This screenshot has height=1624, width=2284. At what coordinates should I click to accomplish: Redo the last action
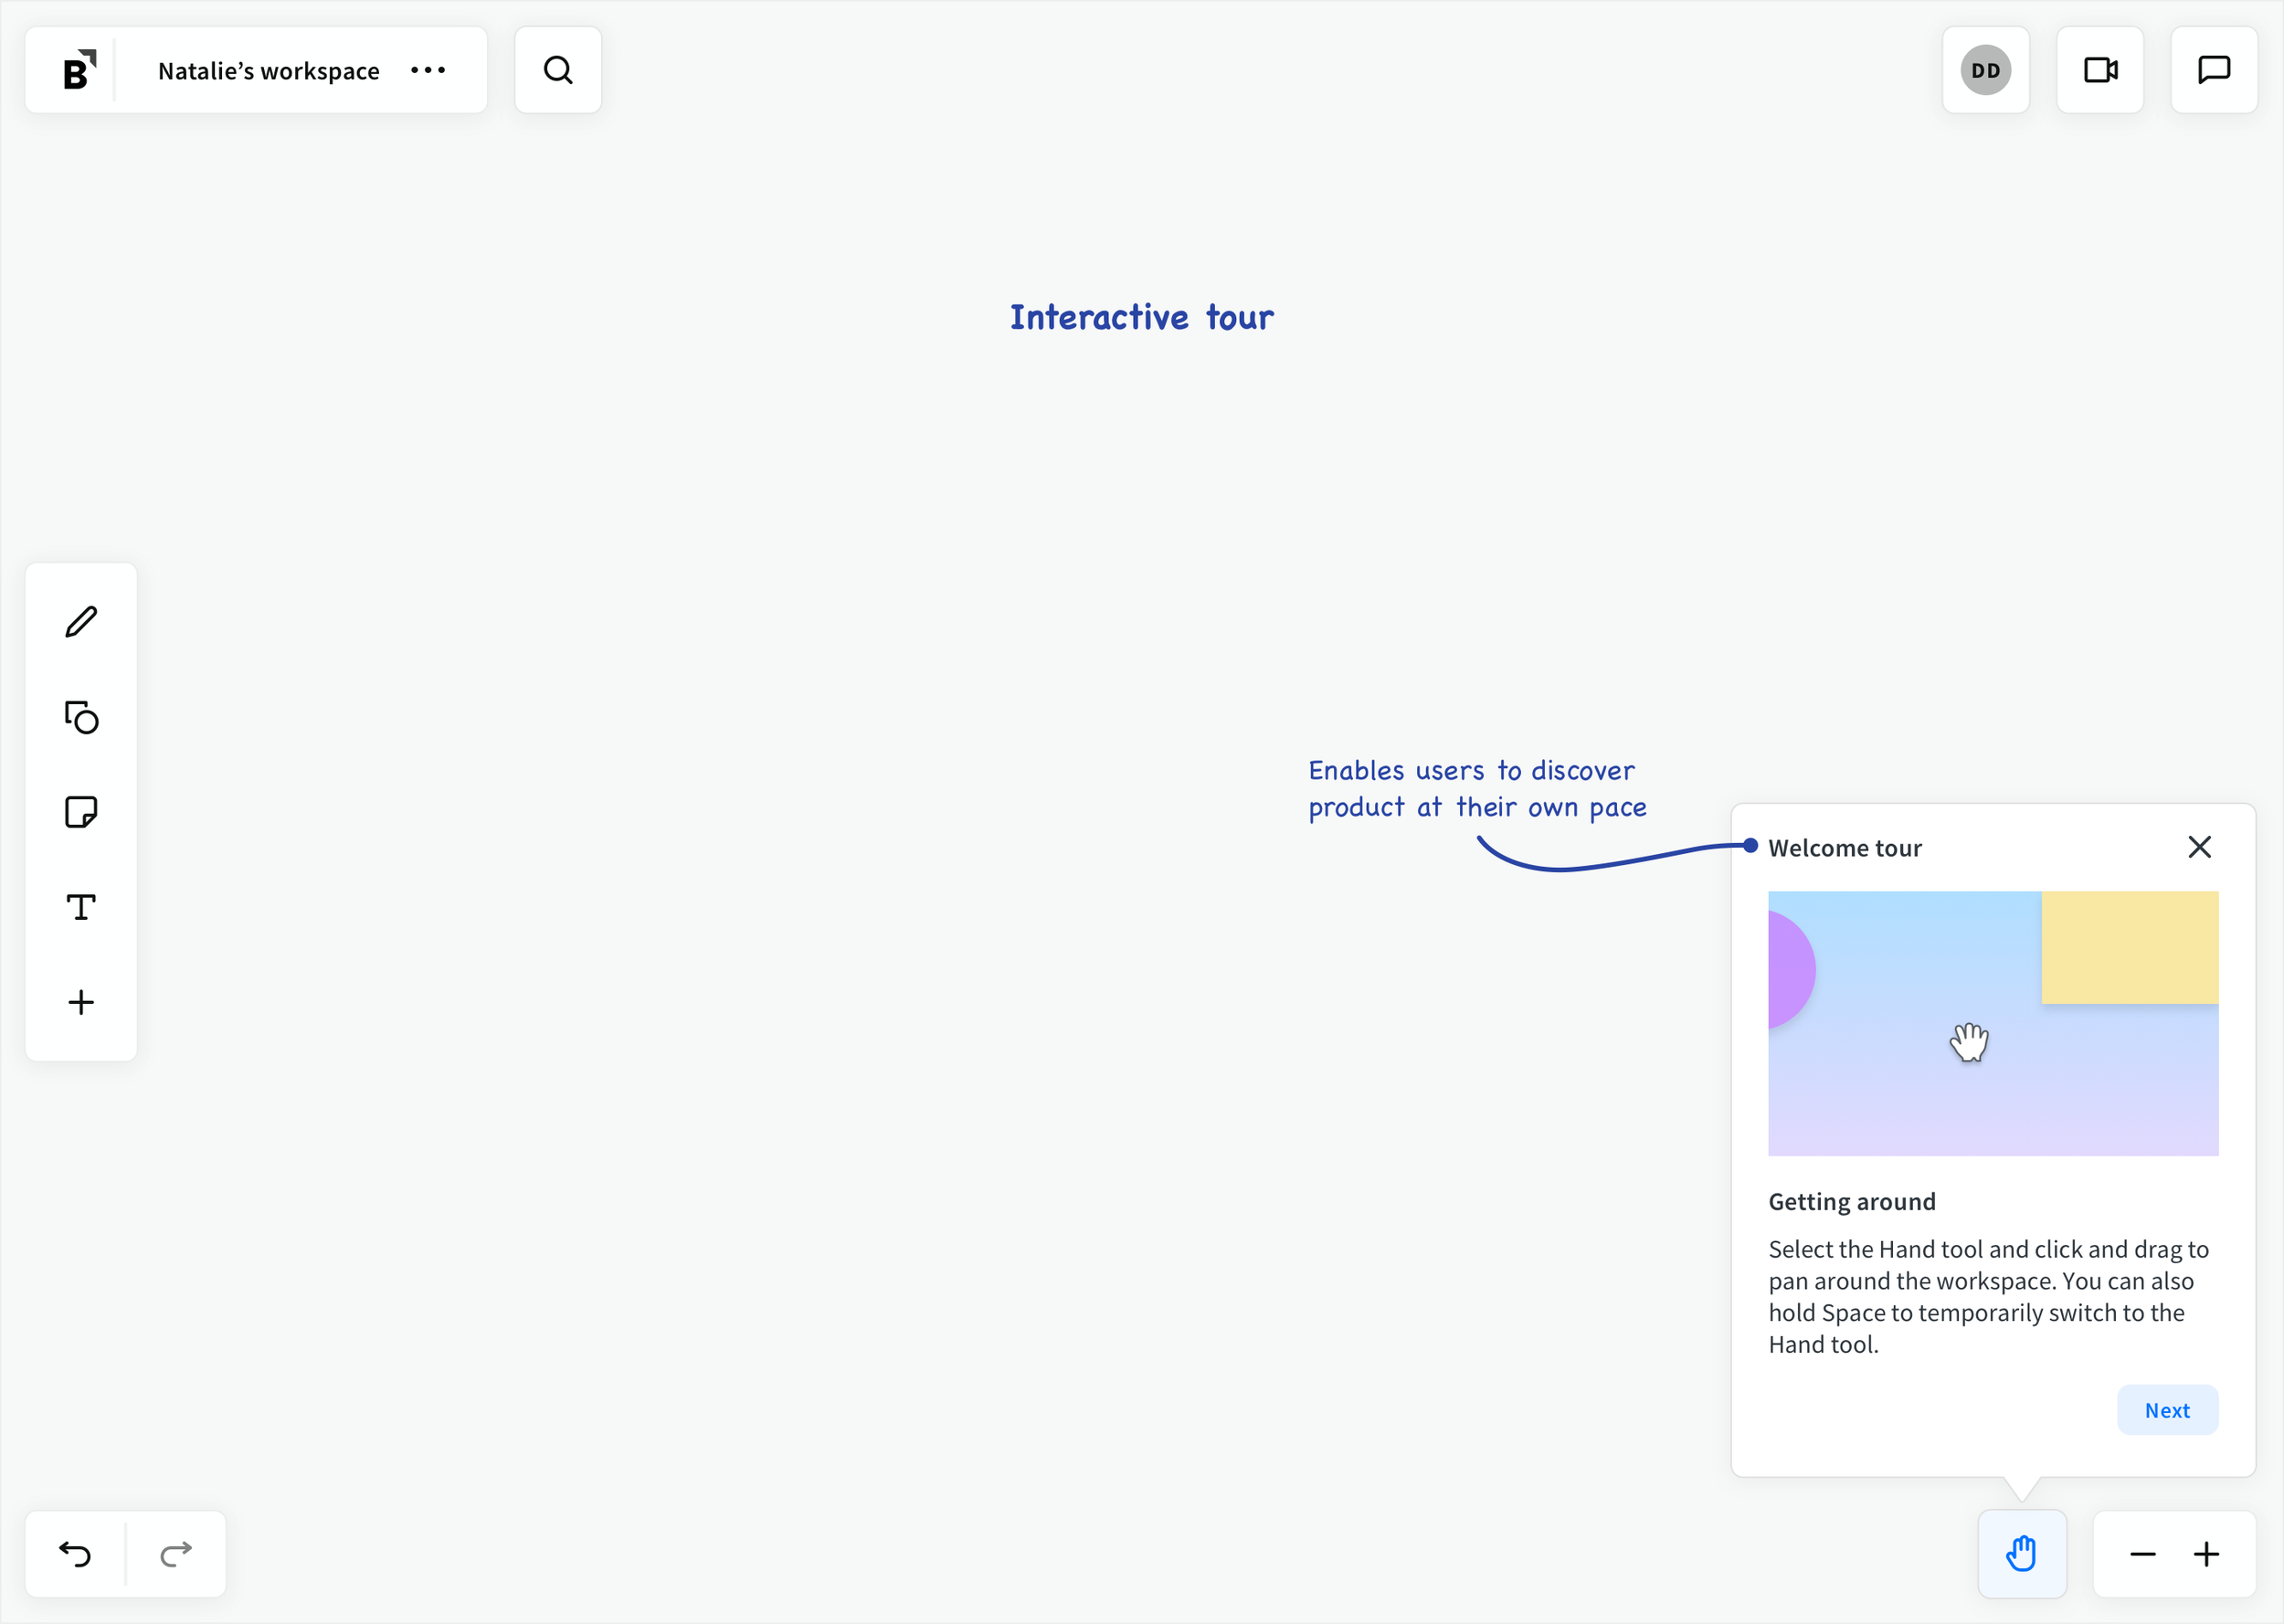coord(176,1554)
